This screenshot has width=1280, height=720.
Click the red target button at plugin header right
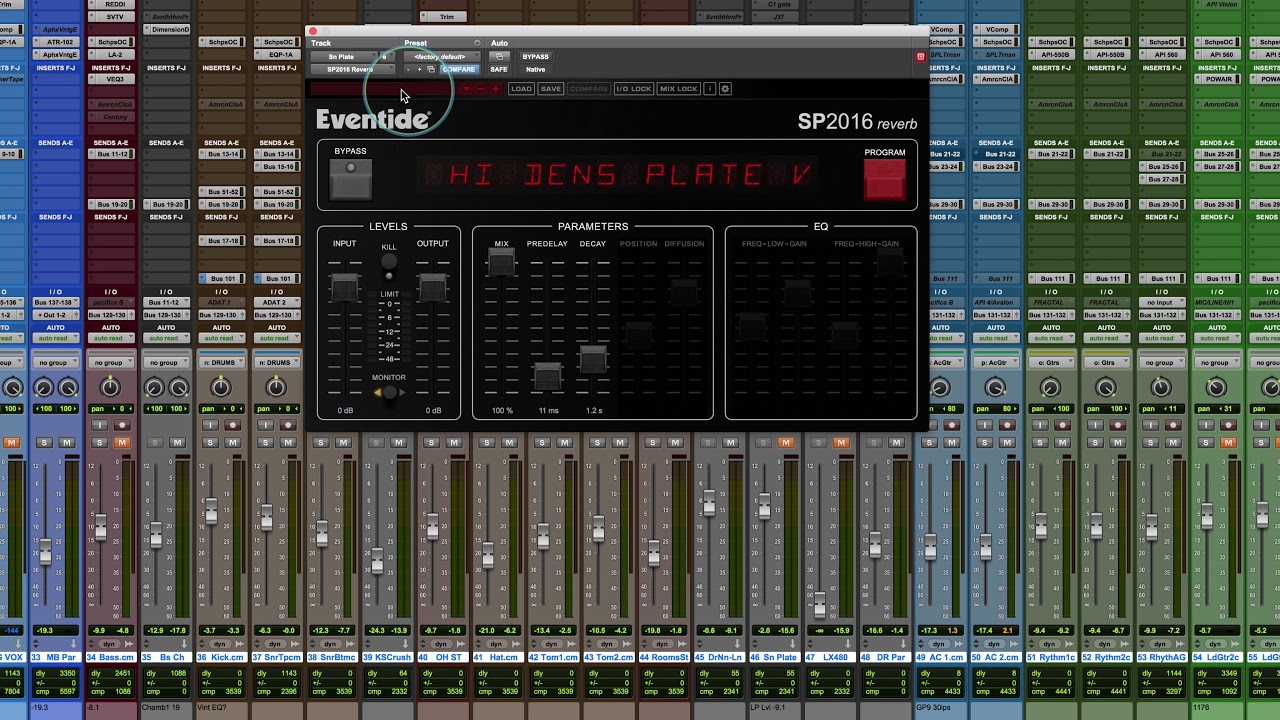point(920,57)
